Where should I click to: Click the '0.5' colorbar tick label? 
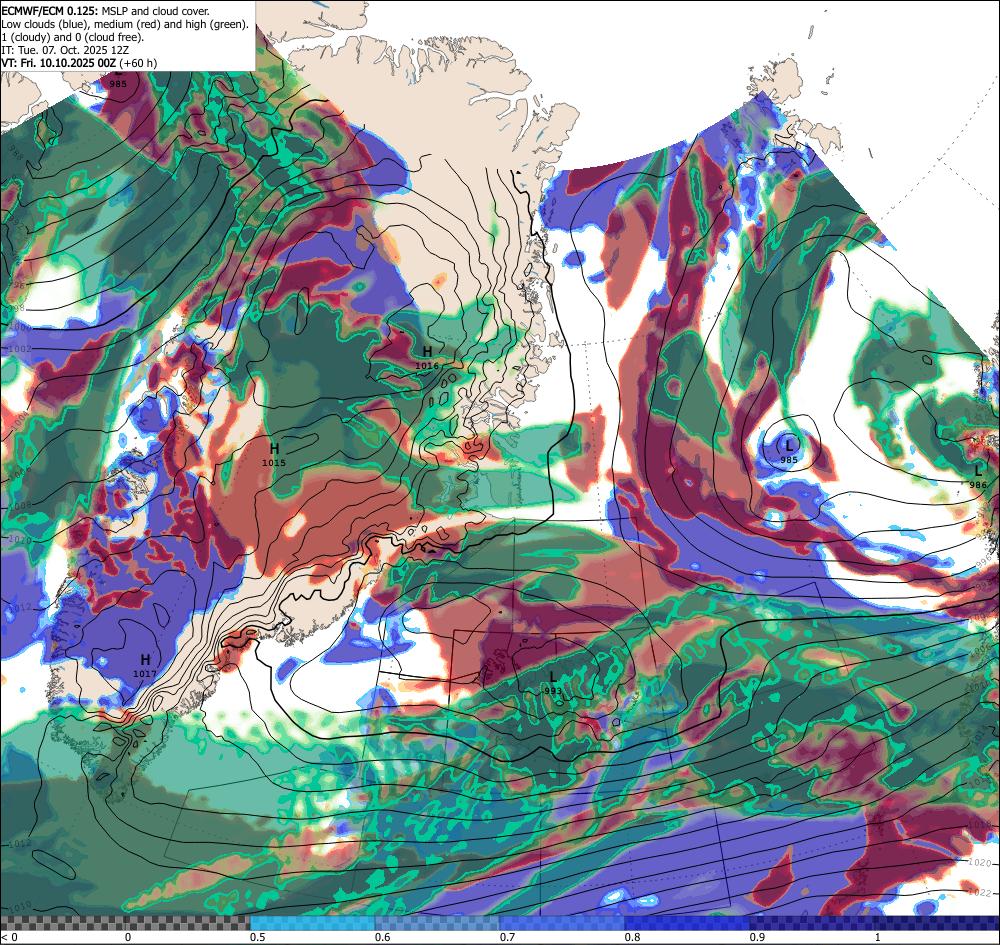(x=258, y=937)
